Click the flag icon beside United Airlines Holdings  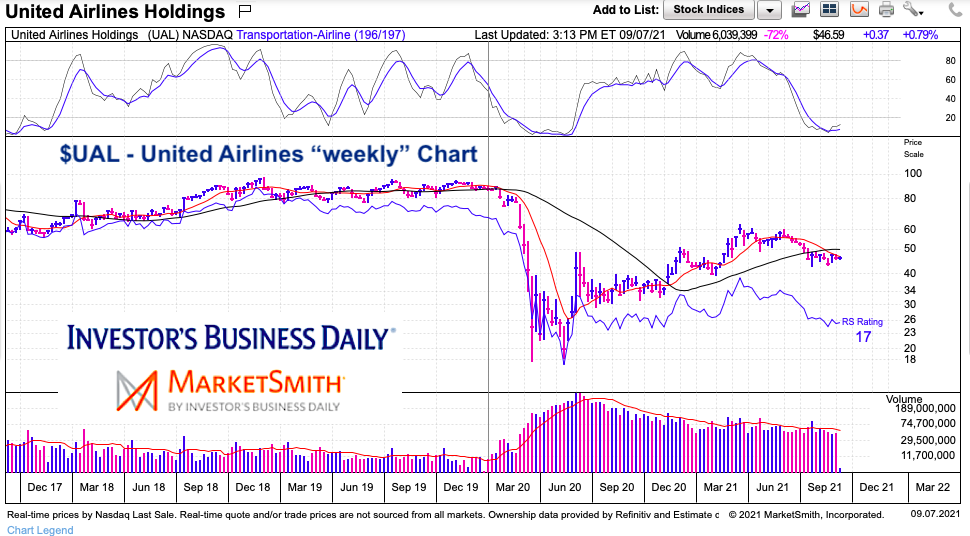(245, 11)
